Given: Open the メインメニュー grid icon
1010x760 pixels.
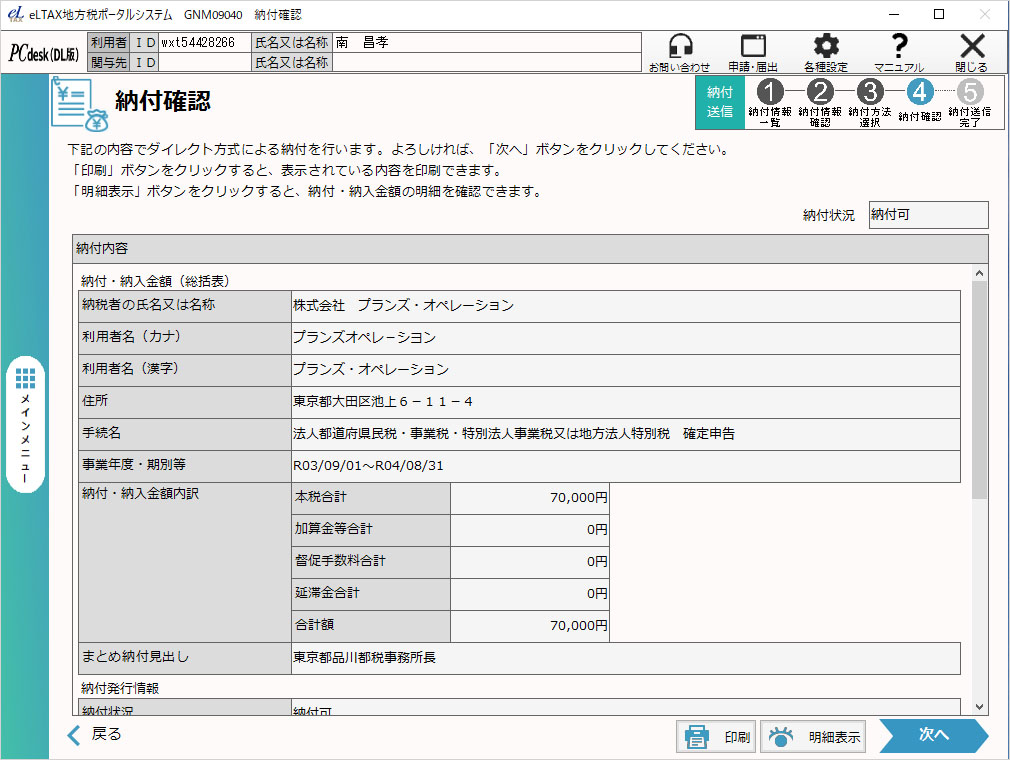Looking at the screenshot, I should 26,378.
